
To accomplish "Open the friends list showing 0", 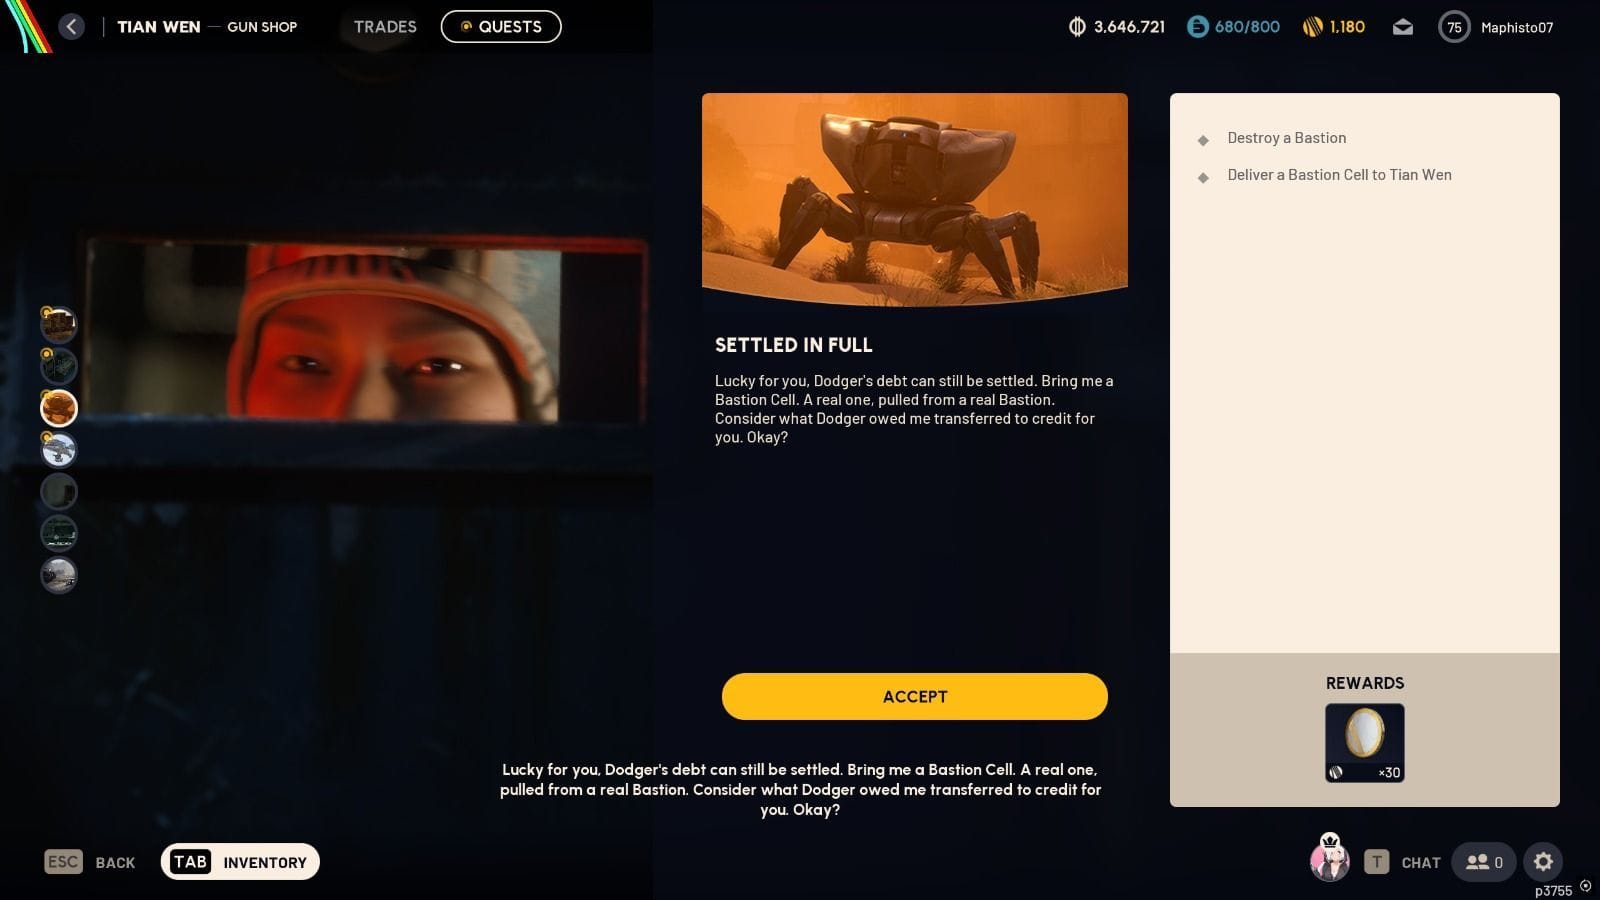I will tap(1484, 862).
